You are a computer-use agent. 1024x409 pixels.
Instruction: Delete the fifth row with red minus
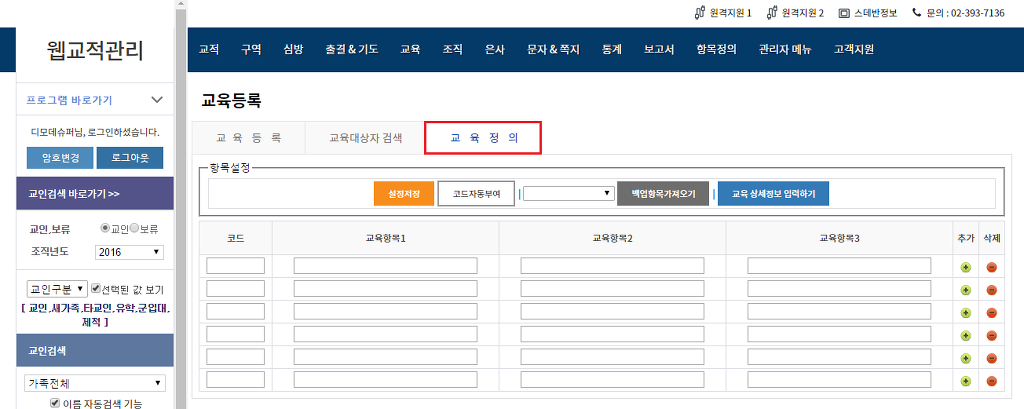[x=991, y=358]
